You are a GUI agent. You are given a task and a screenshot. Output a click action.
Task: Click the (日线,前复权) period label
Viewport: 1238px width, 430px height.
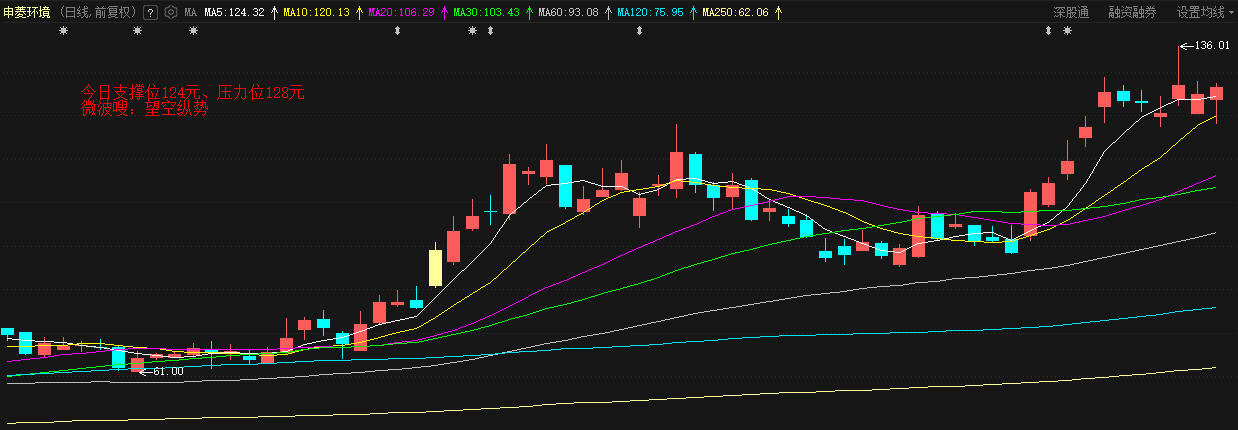(x=98, y=13)
